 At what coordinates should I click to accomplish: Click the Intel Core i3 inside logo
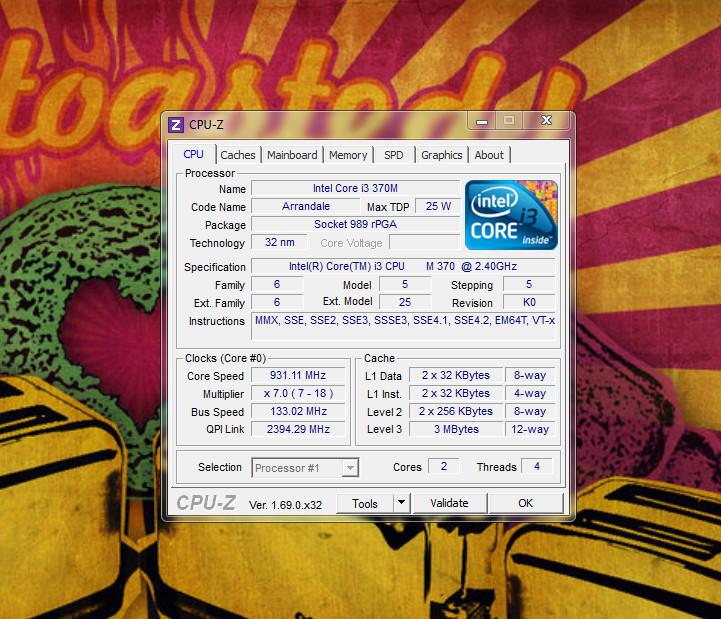(x=511, y=215)
